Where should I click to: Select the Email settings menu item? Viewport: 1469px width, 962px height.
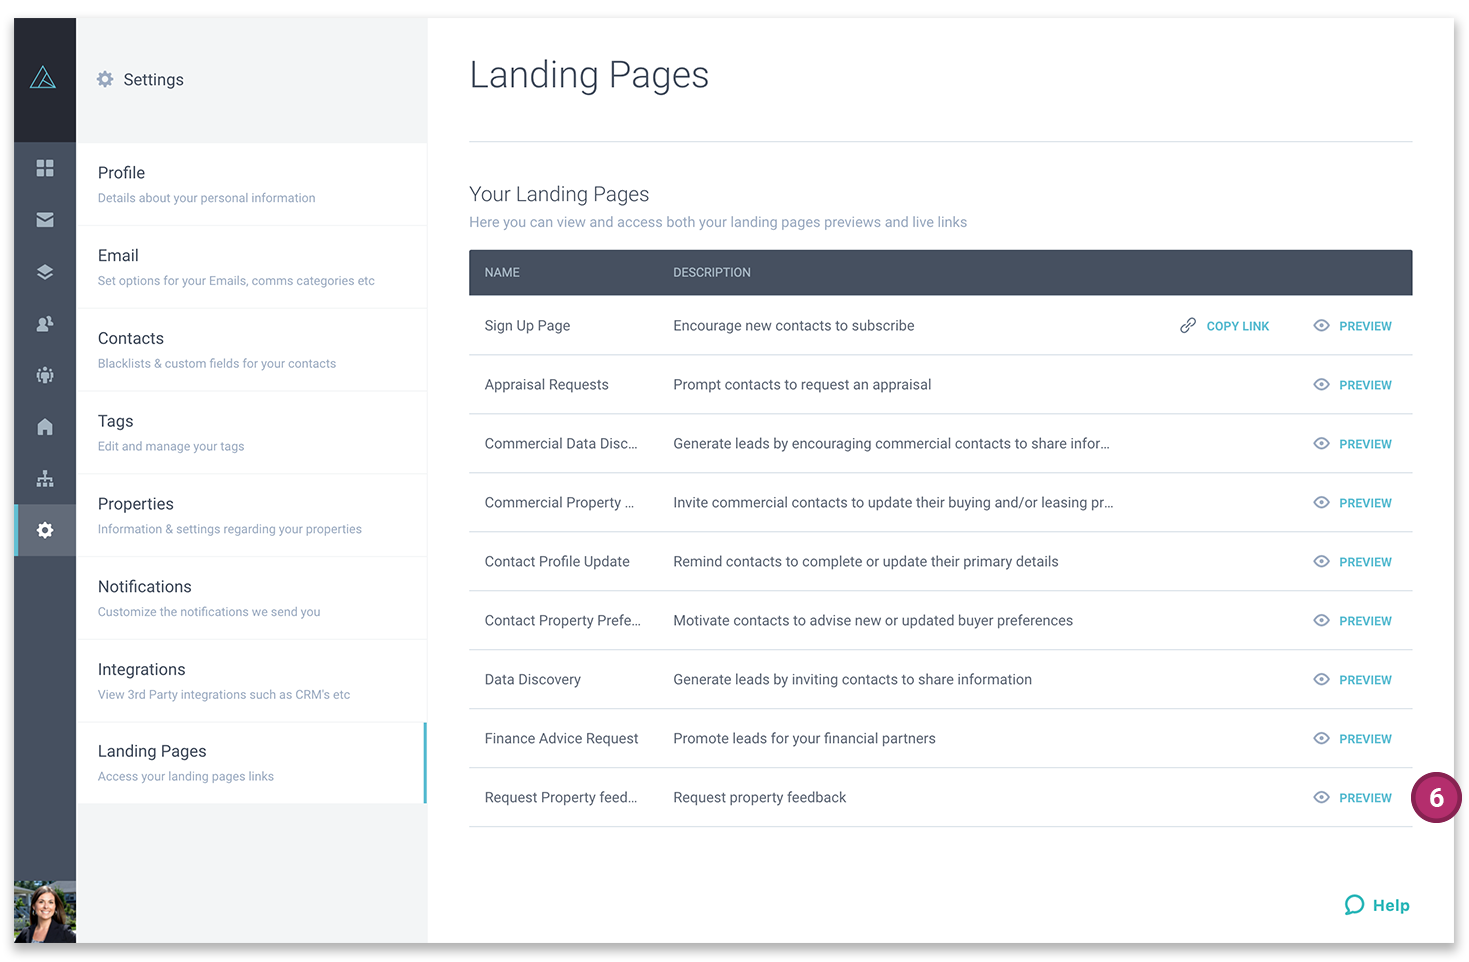(x=118, y=255)
